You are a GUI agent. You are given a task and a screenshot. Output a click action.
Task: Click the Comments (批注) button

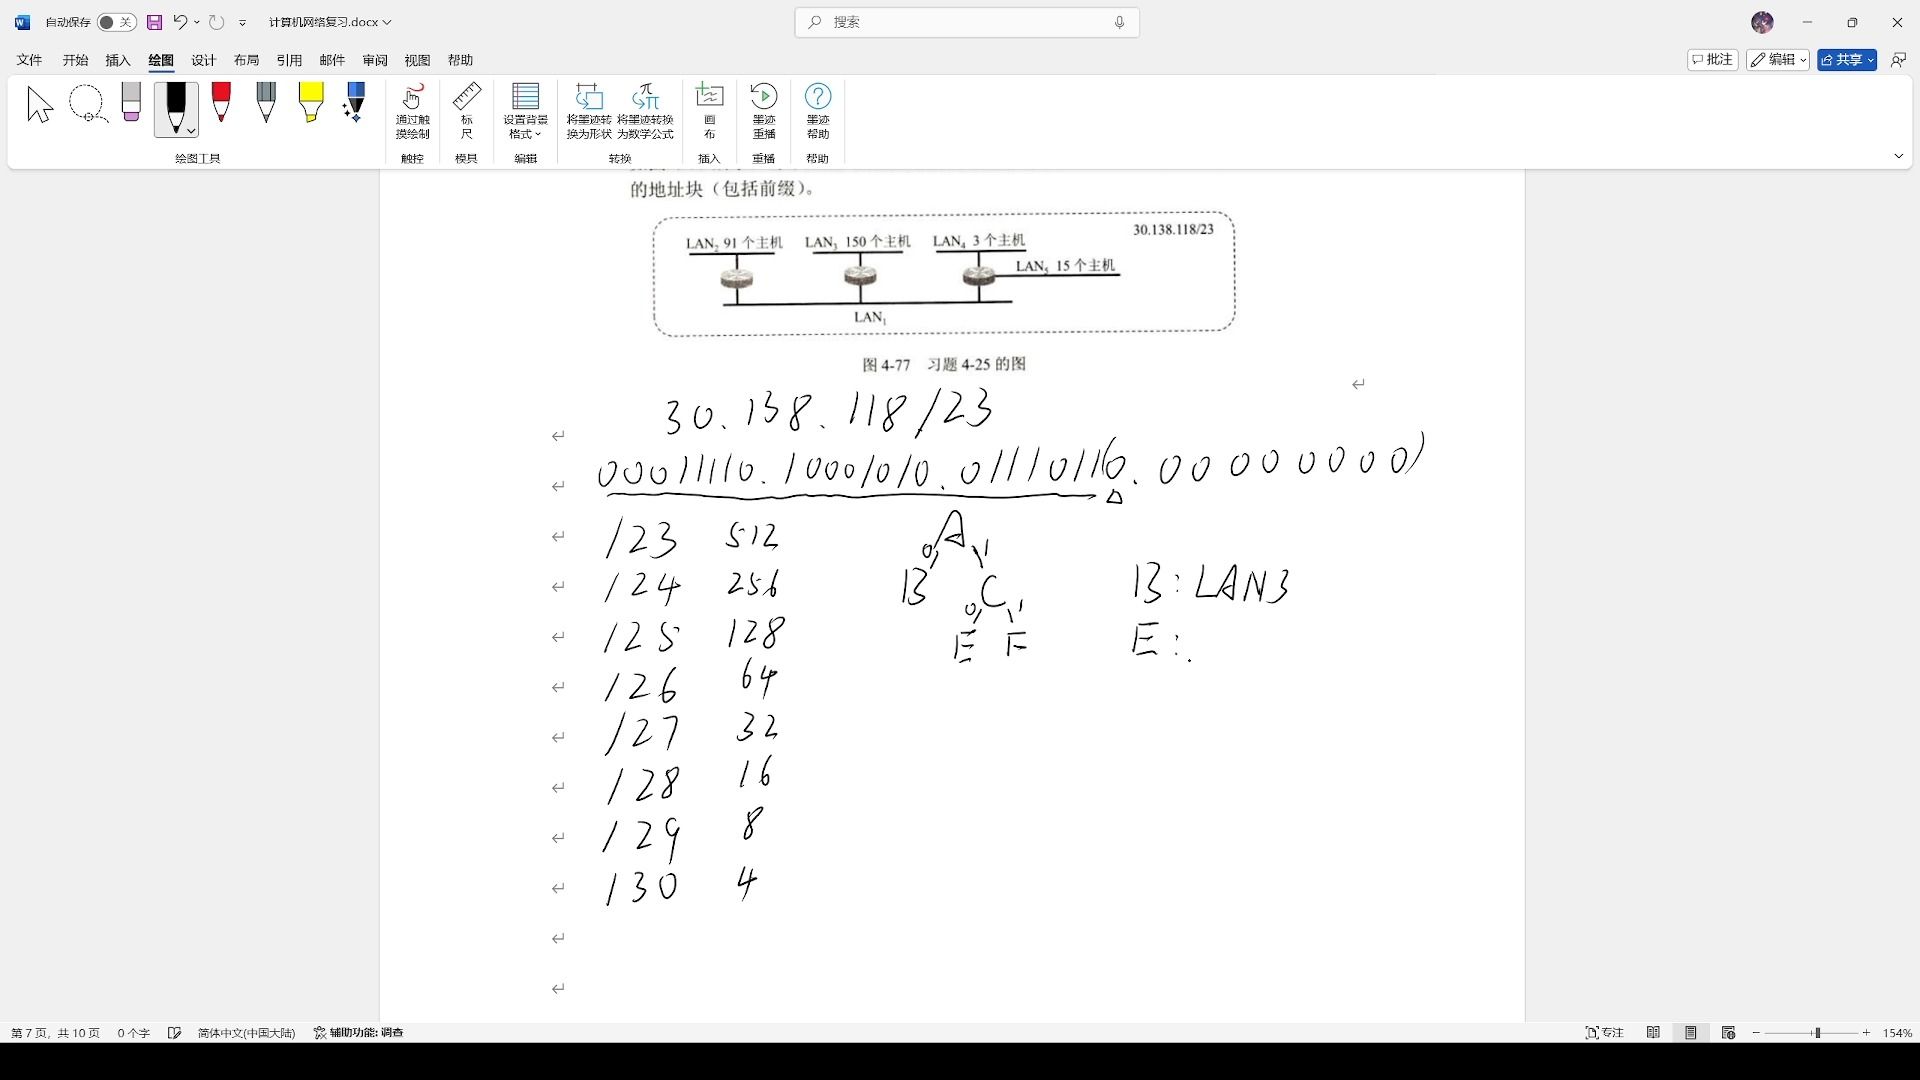coord(1712,60)
